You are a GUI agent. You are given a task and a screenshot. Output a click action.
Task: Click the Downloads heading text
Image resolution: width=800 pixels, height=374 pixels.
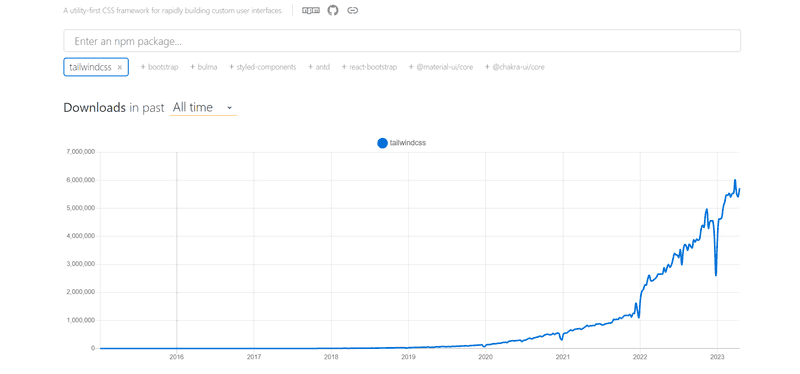click(94, 108)
